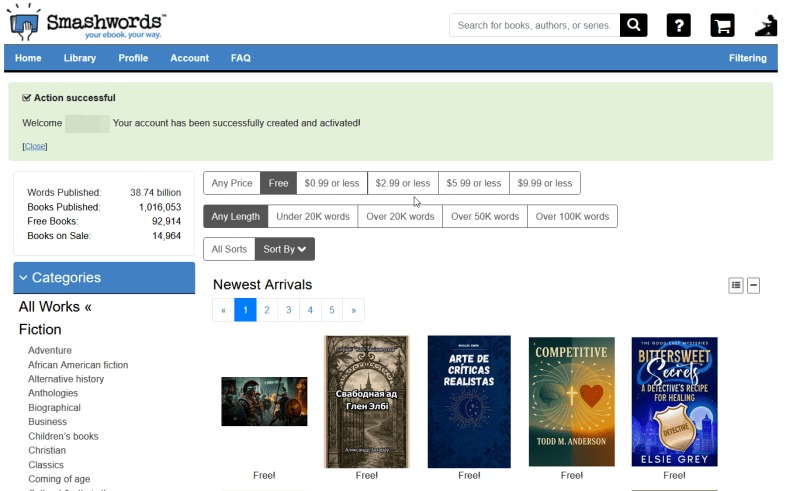Go to next page with the » arrow
Screen dimensions: 800x491
point(353,310)
